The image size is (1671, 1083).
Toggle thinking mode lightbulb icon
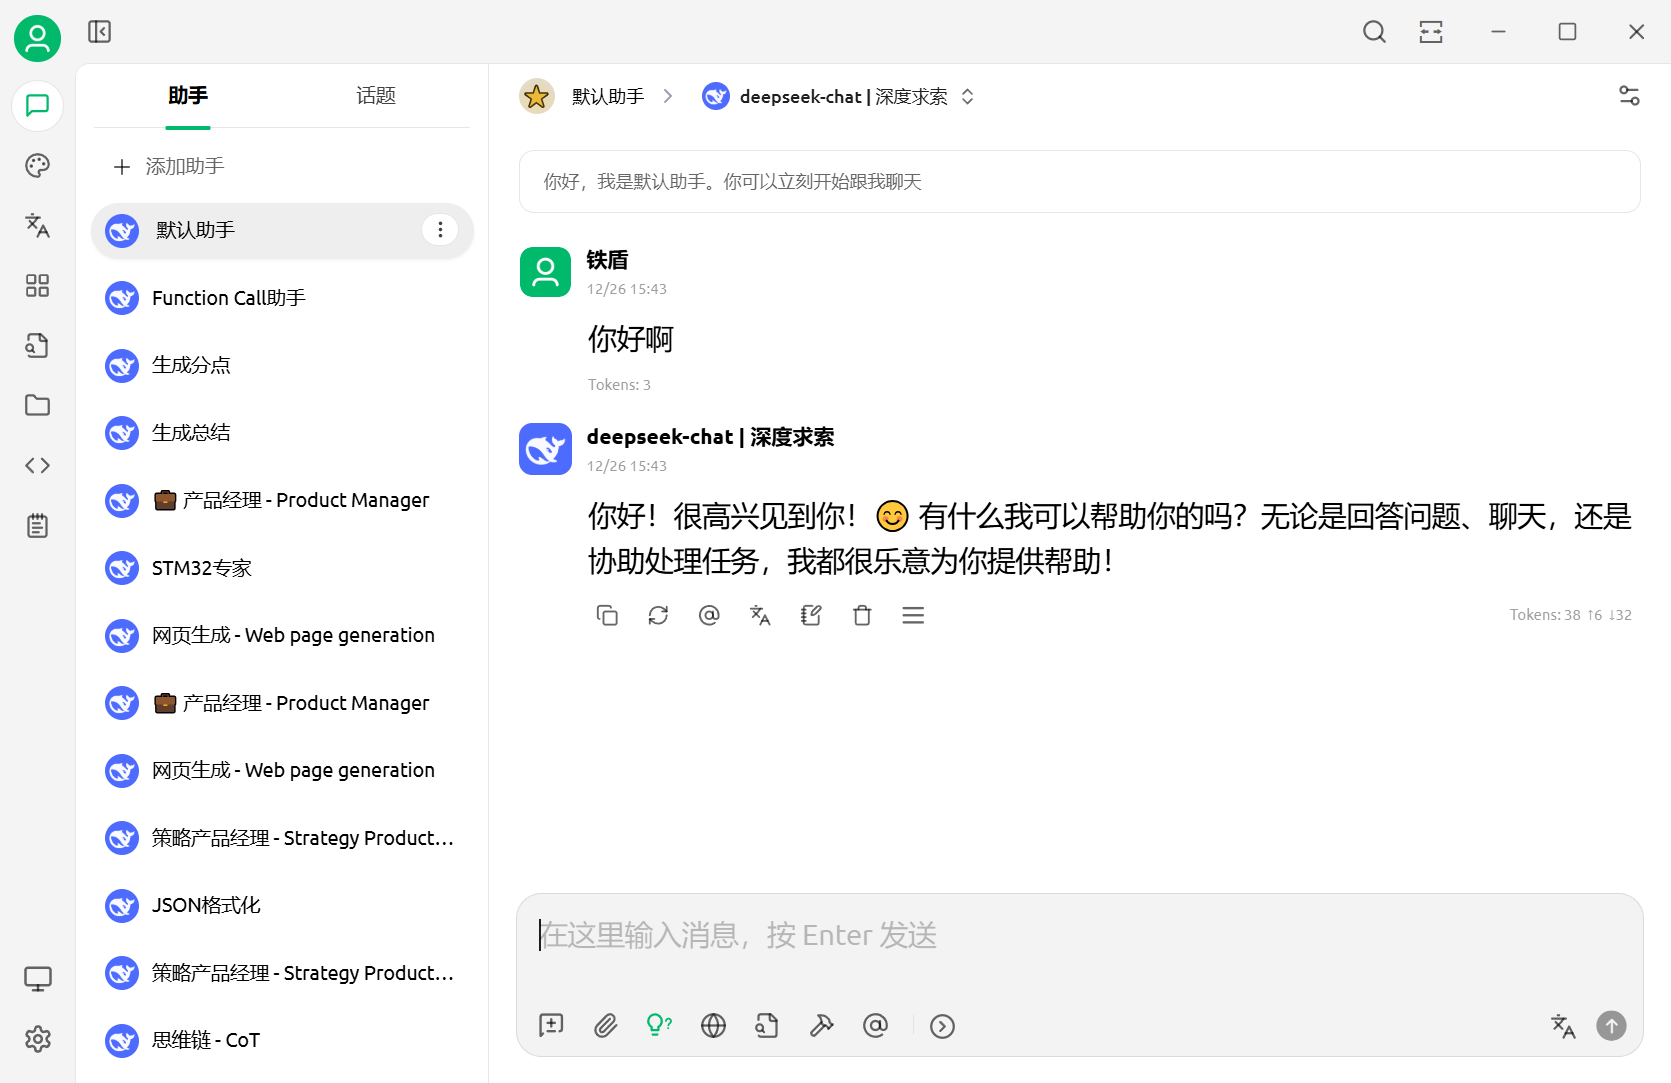[659, 1026]
